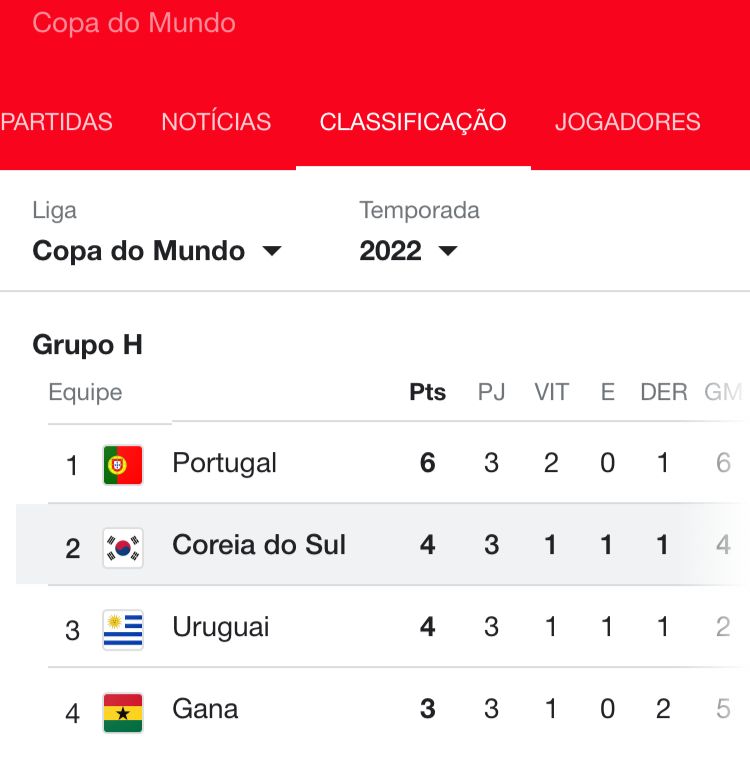Click the arrow next to 2022
This screenshot has width=750, height=764.
pos(448,251)
